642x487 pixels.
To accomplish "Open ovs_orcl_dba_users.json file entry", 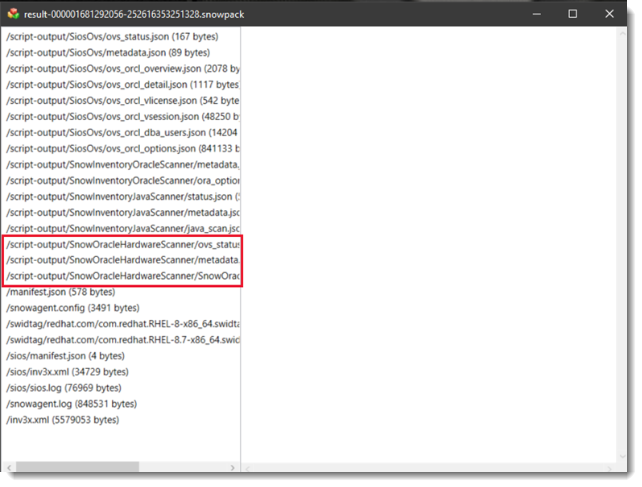I will (x=123, y=132).
